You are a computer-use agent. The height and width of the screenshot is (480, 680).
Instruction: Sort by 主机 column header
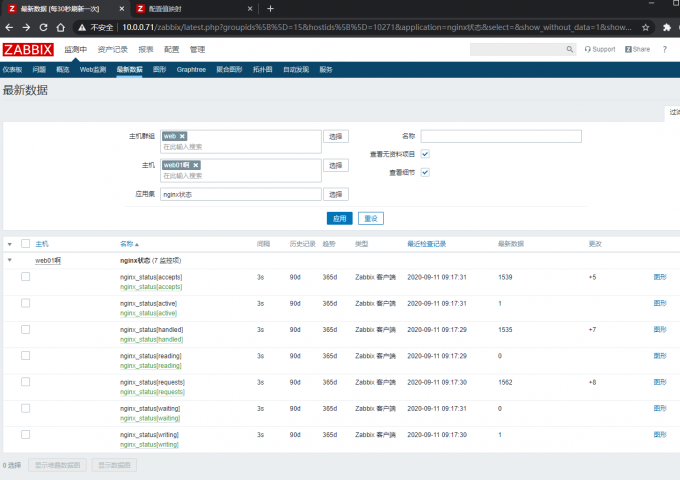(42, 244)
